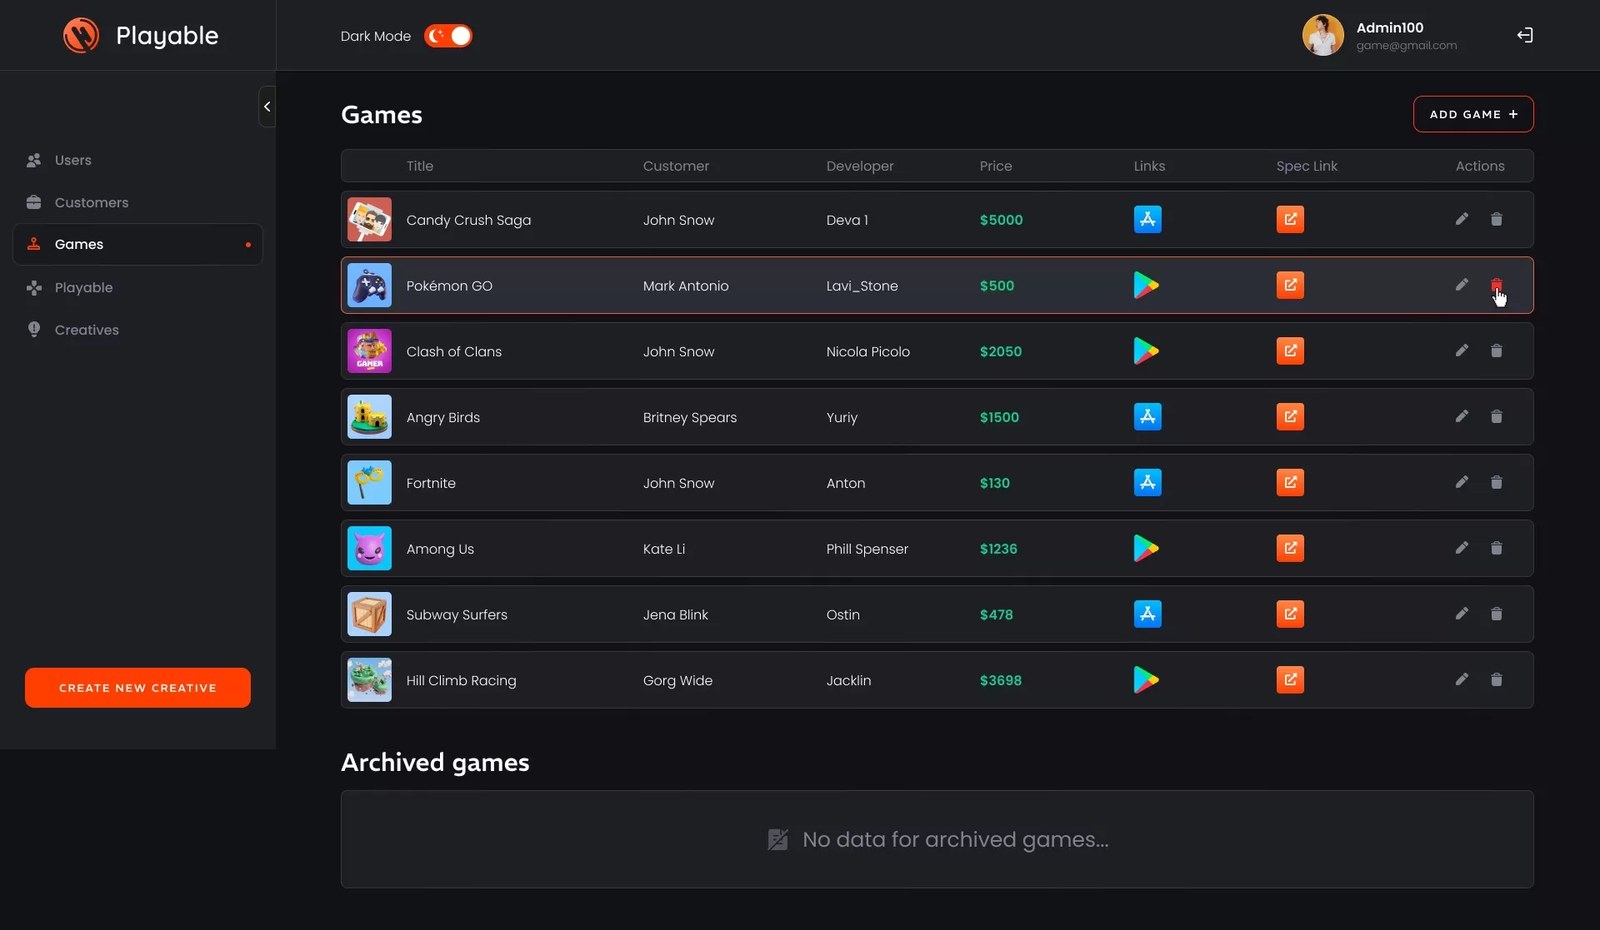Open the Users section
Image resolution: width=1600 pixels, height=930 pixels.
pos(73,160)
